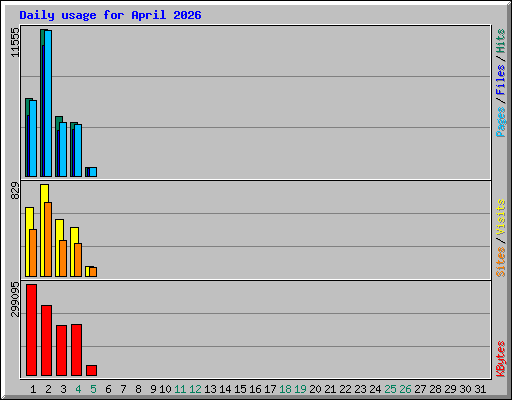The image size is (512, 400).
Task: Click the day 31 axis label
Action: [x=480, y=389]
